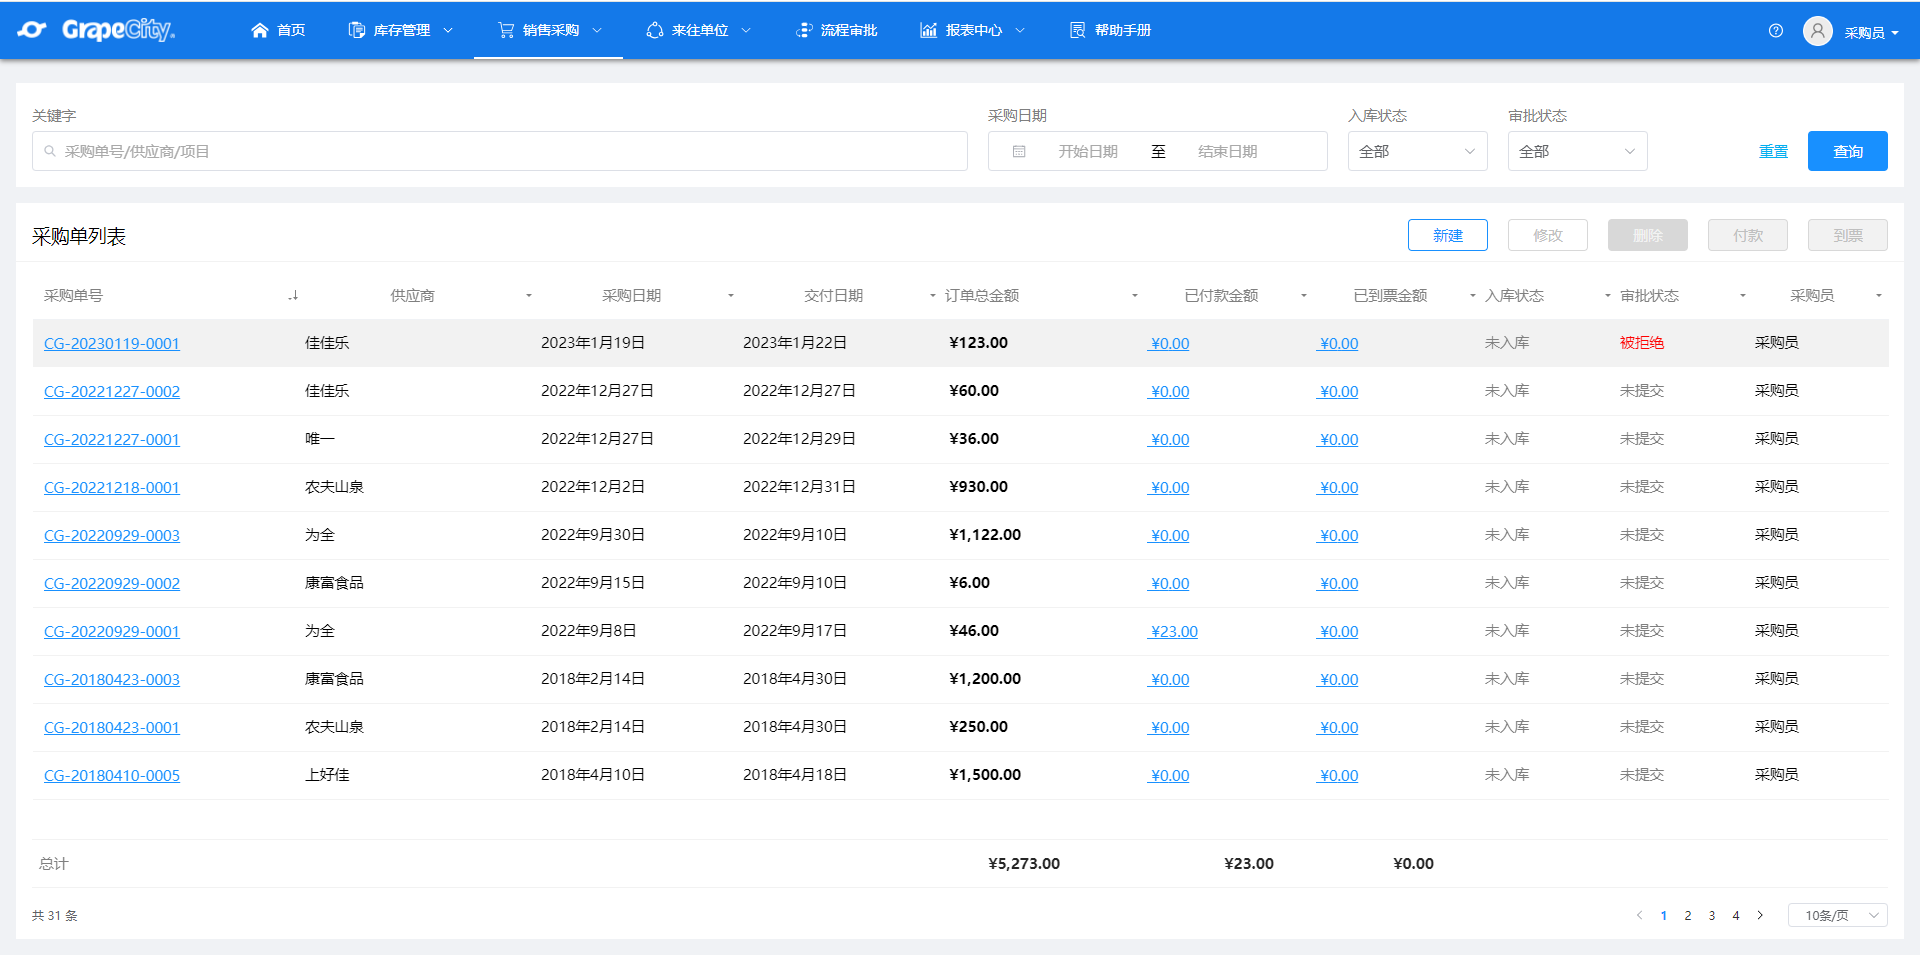
Task: Click 2022年12月31日 delivery date cell
Action: (x=799, y=487)
